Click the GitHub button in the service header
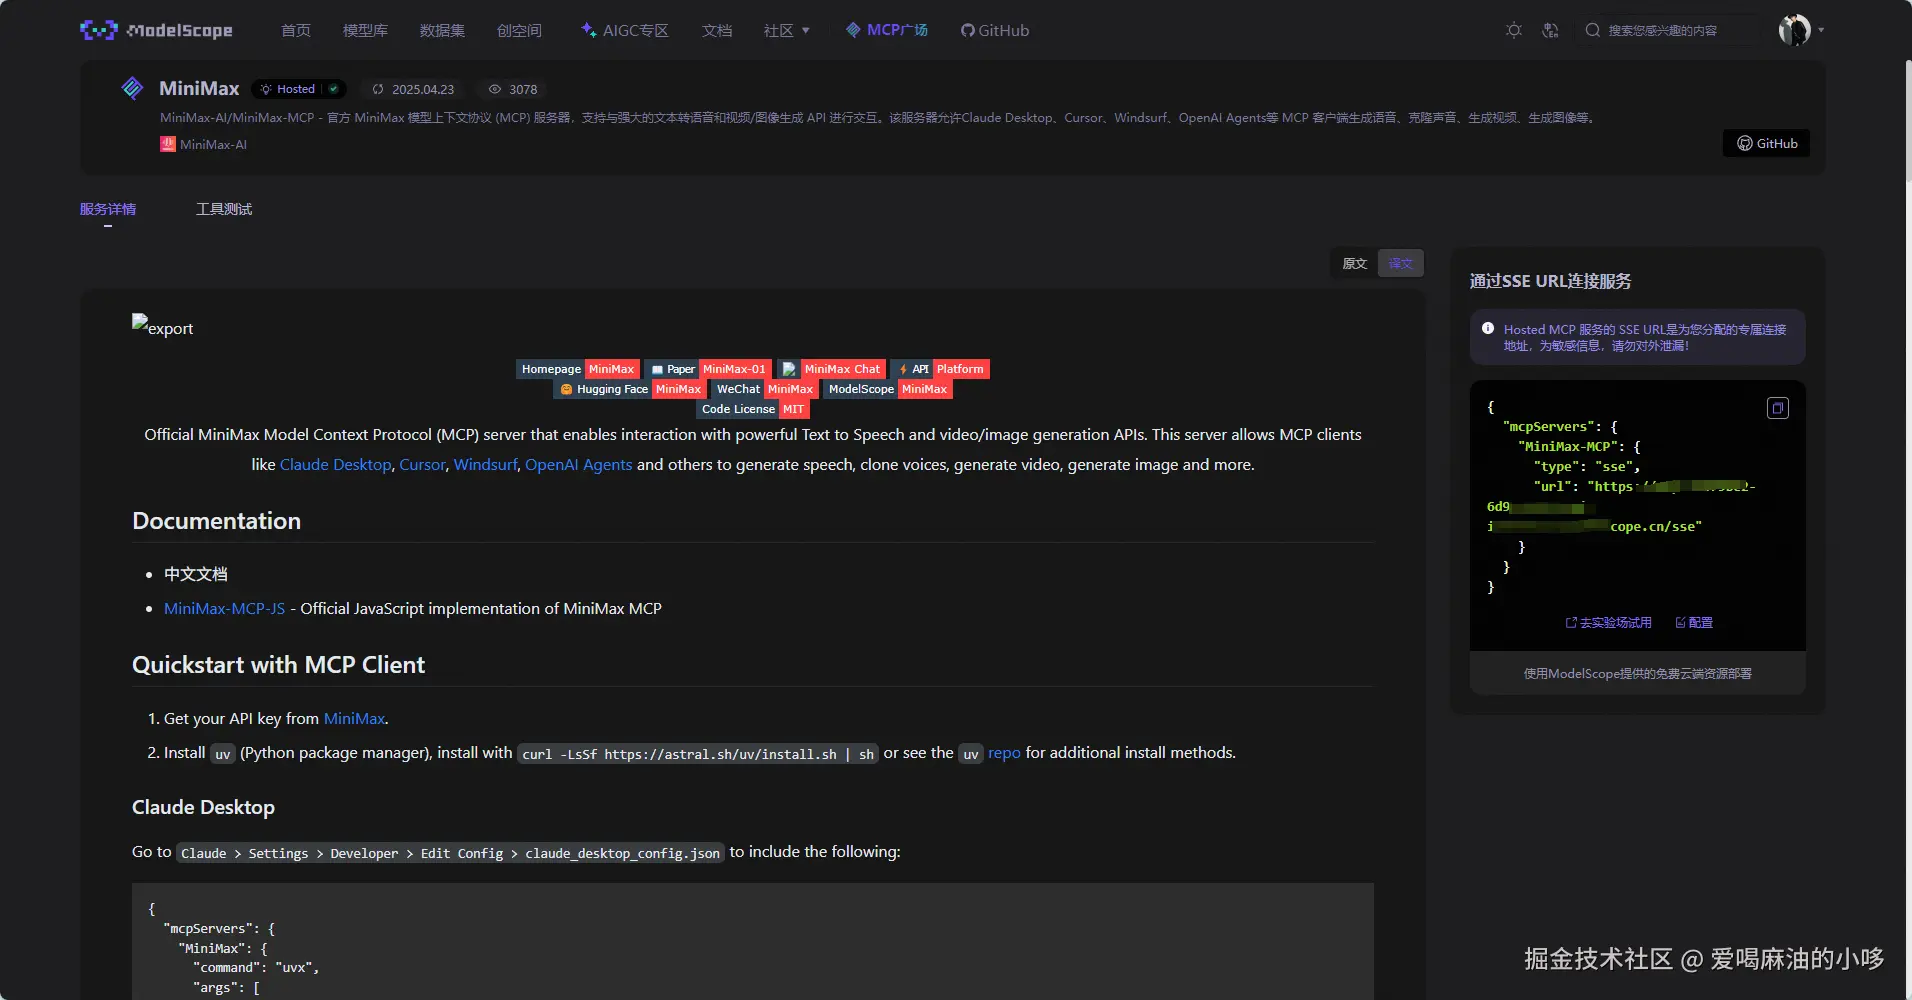Viewport: 1912px width, 1000px height. 1766,143
